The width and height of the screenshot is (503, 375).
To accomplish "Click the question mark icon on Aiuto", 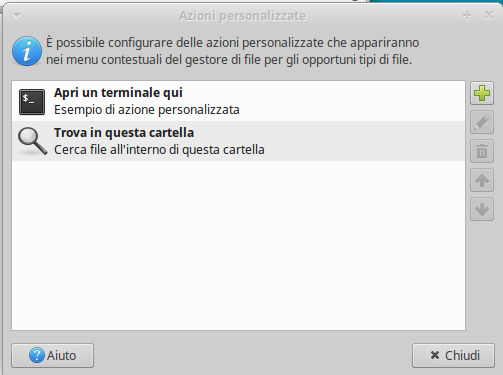I will click(x=36, y=355).
